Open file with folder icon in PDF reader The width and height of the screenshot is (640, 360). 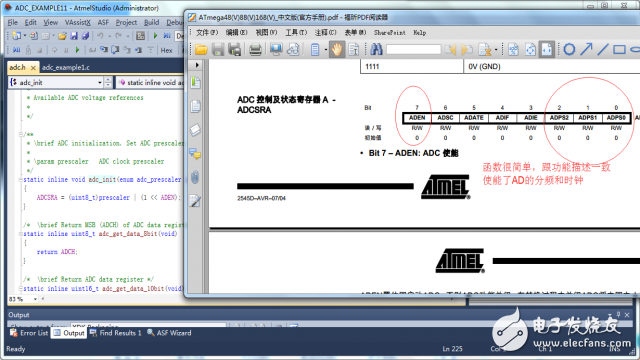pos(201,50)
